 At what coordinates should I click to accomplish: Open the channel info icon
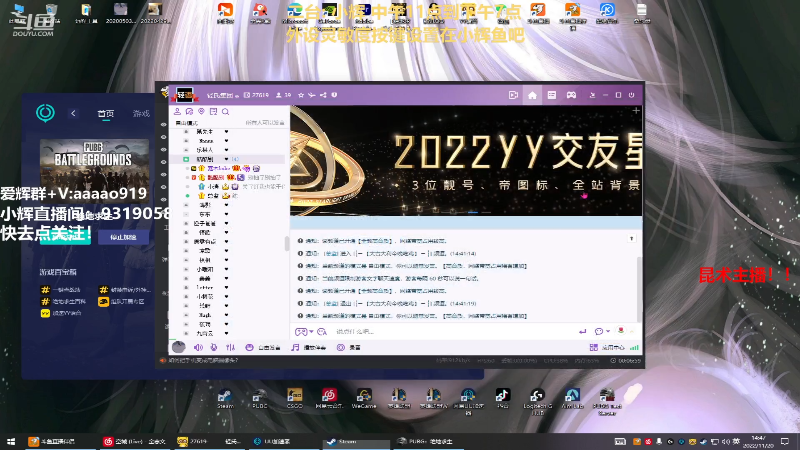pyautogui.click(x=334, y=95)
